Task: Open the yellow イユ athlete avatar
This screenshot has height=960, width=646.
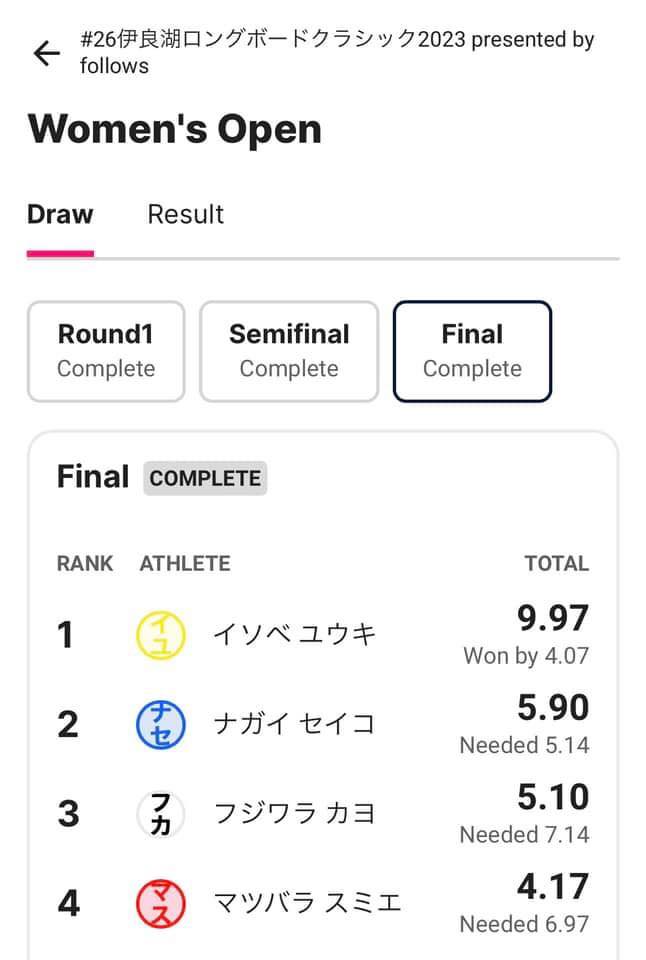Action: click(160, 635)
